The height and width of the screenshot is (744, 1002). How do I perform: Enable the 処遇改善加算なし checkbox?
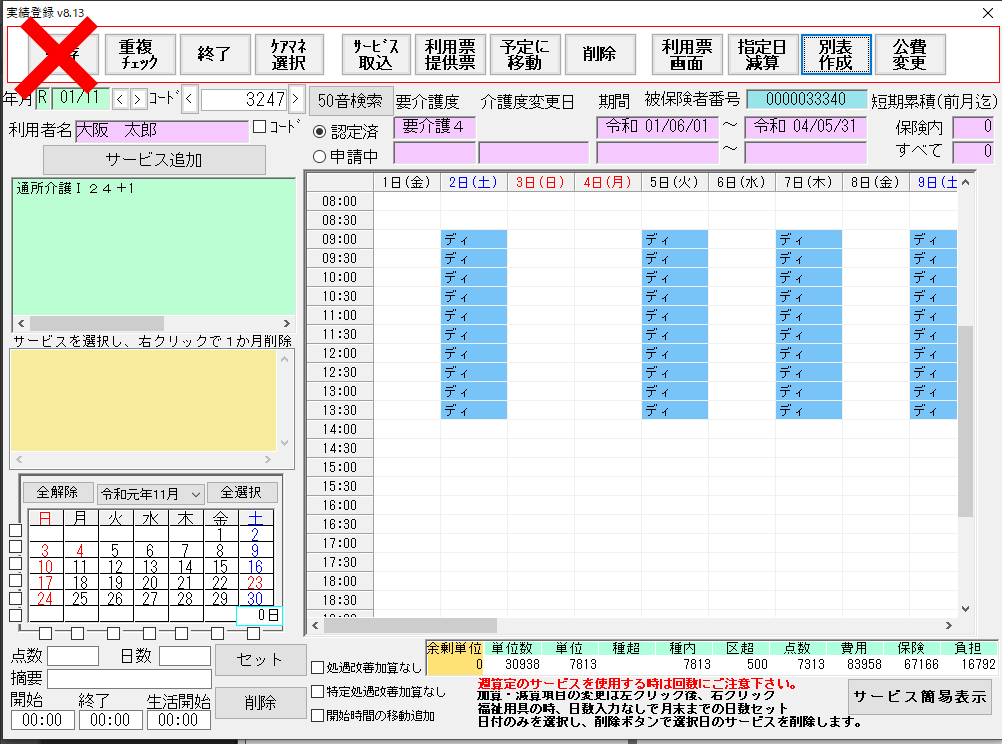click(x=318, y=668)
